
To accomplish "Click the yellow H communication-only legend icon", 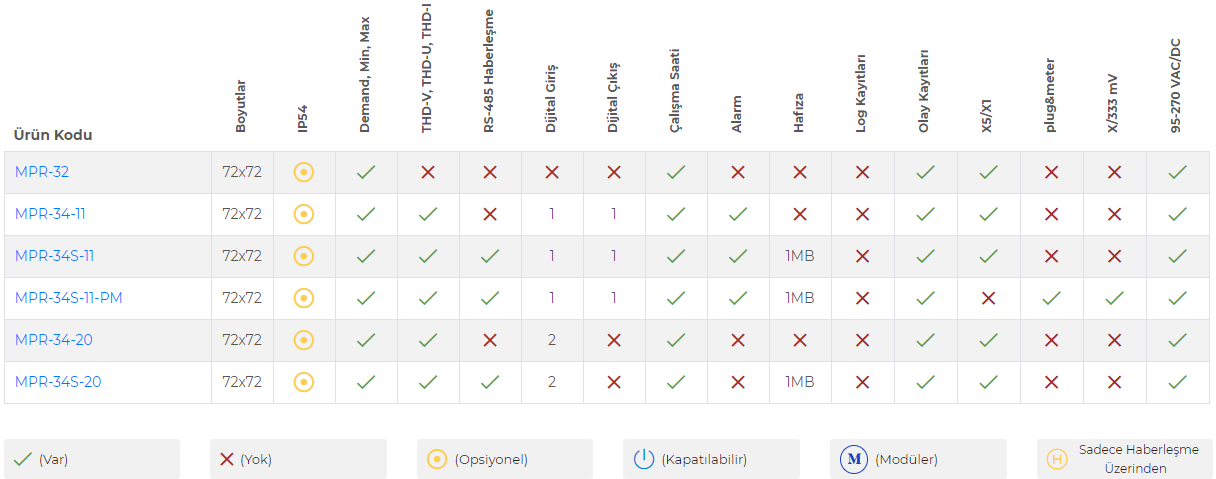I will click(x=1056, y=459).
